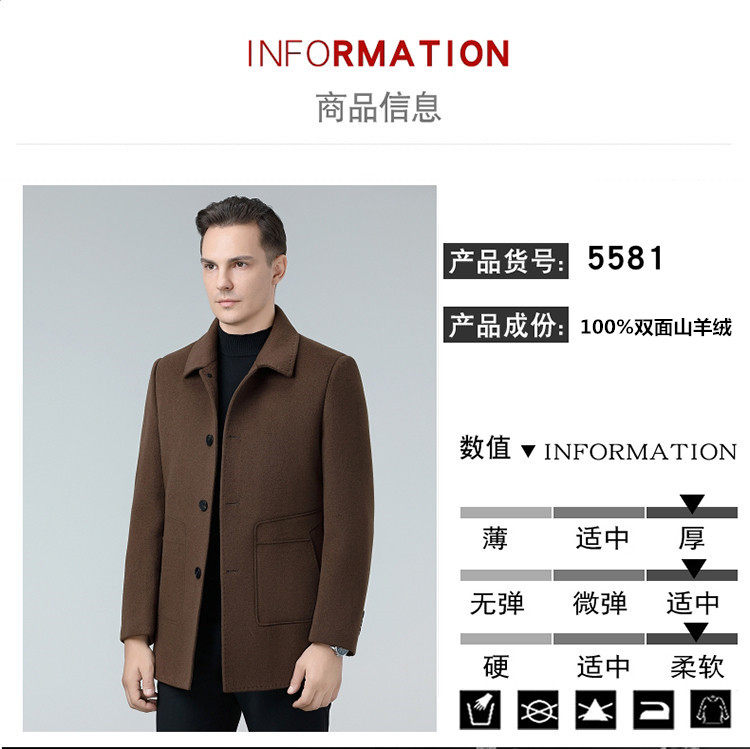Select the 柔软 softness label
Image resolution: width=750 pixels, height=749 pixels.
click(x=697, y=667)
